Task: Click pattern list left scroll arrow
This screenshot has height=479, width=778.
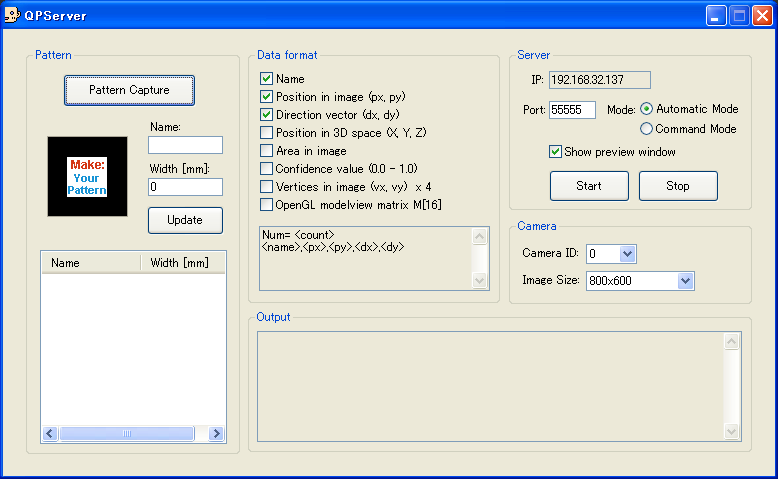Action: [x=50, y=433]
